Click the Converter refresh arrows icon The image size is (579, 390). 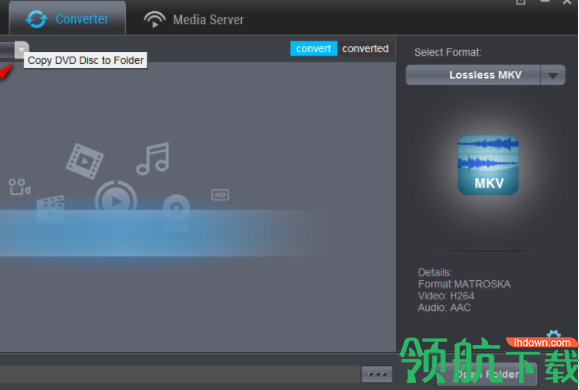[36, 19]
